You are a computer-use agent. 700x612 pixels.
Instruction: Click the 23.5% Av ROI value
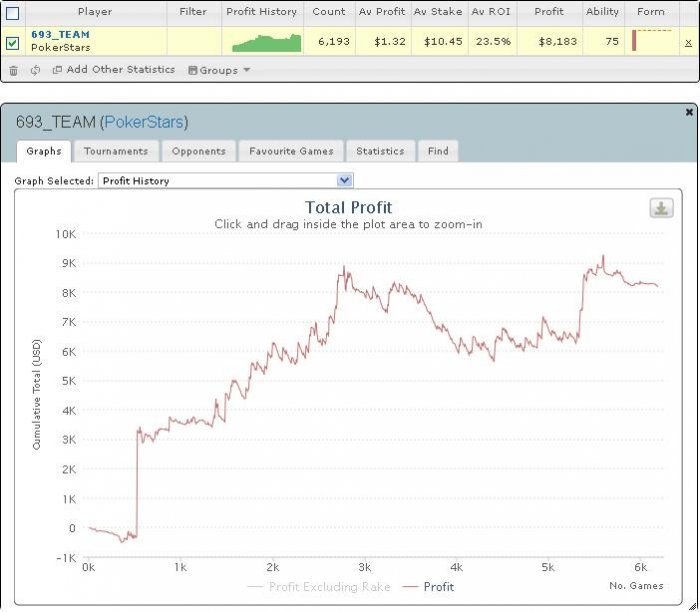coord(493,42)
